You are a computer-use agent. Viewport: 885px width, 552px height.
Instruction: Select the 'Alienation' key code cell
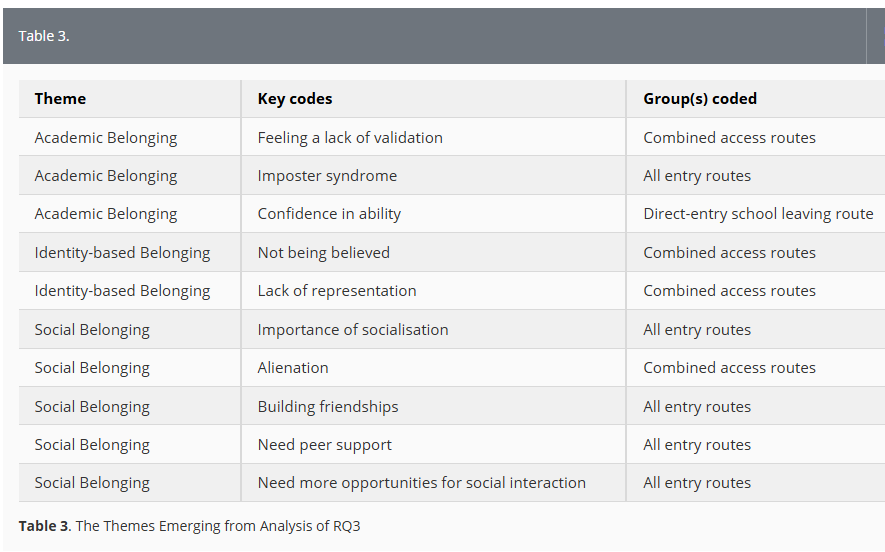[293, 368]
